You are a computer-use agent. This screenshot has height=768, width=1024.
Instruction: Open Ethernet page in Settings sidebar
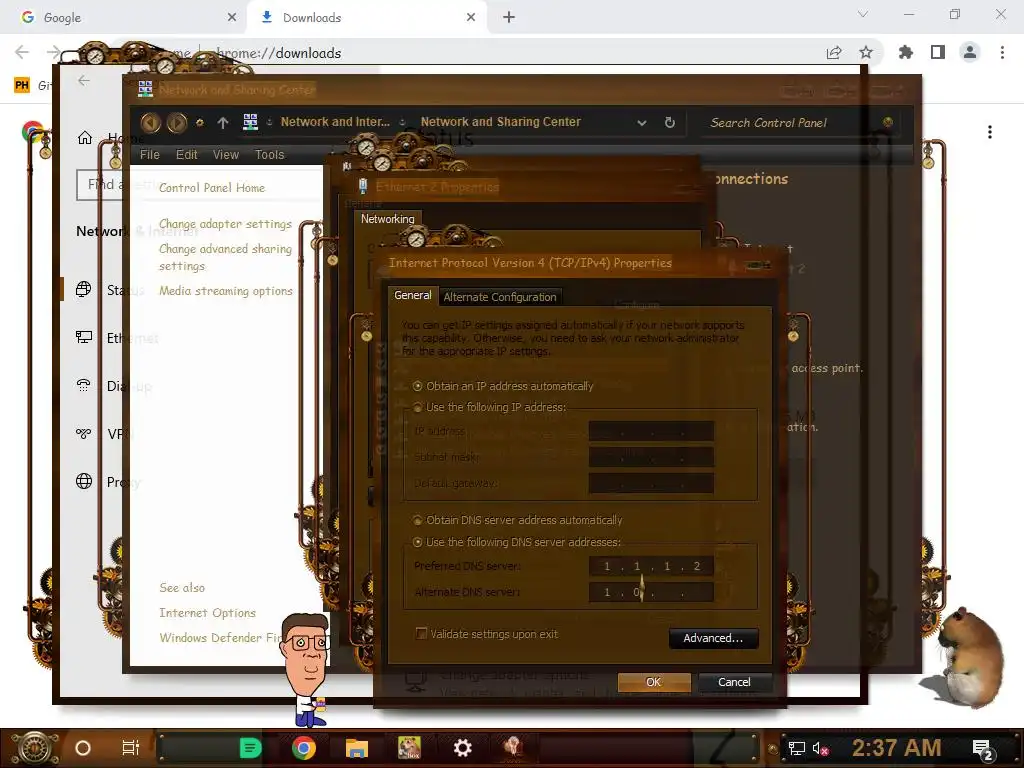pyautogui.click(x=118, y=338)
